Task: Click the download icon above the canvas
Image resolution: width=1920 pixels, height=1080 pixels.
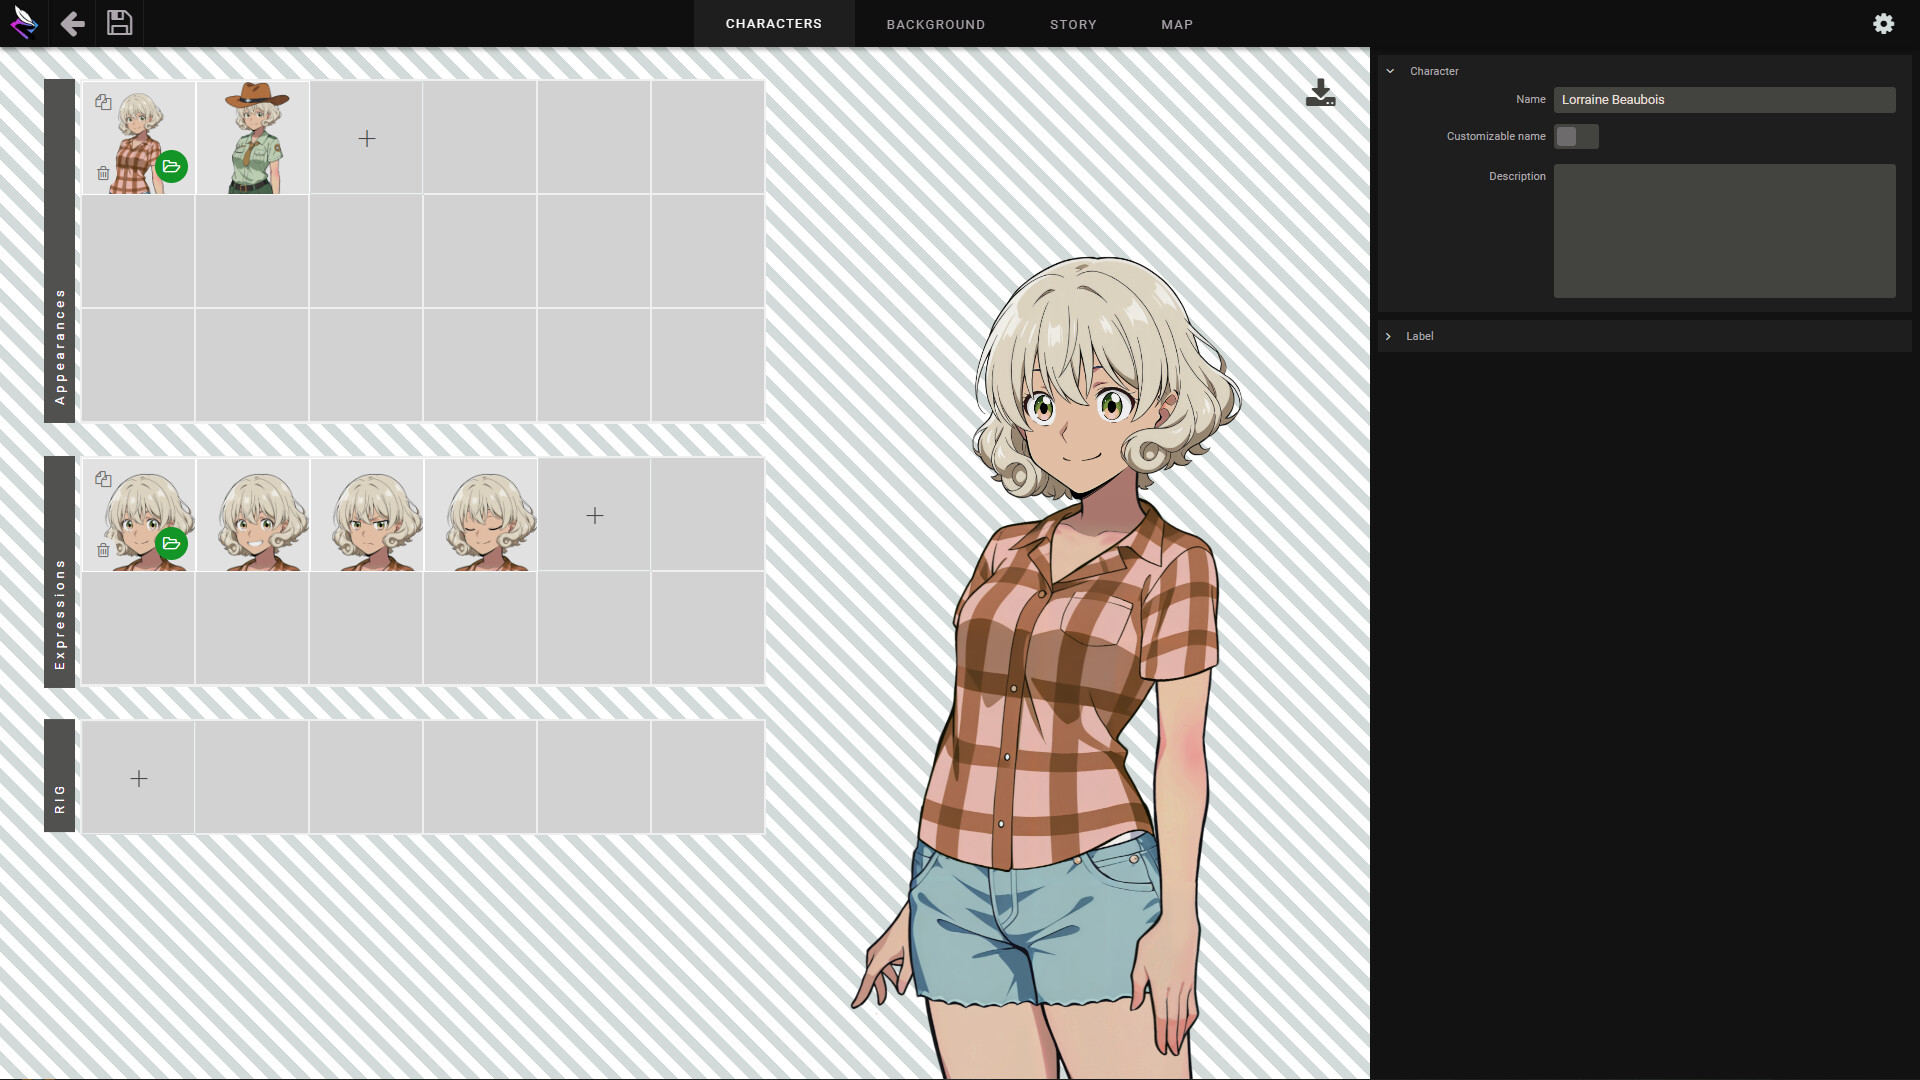Action: click(1320, 92)
